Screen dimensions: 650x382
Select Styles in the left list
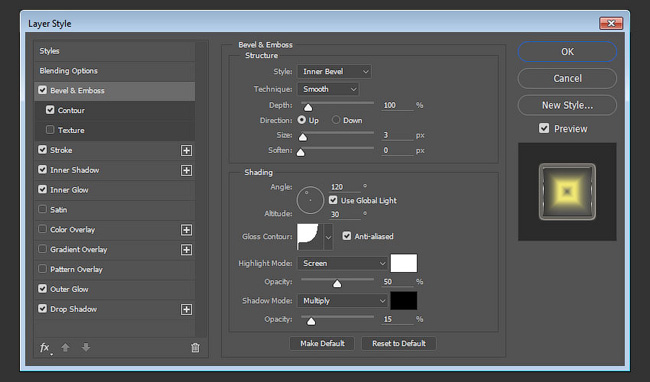tap(114, 51)
